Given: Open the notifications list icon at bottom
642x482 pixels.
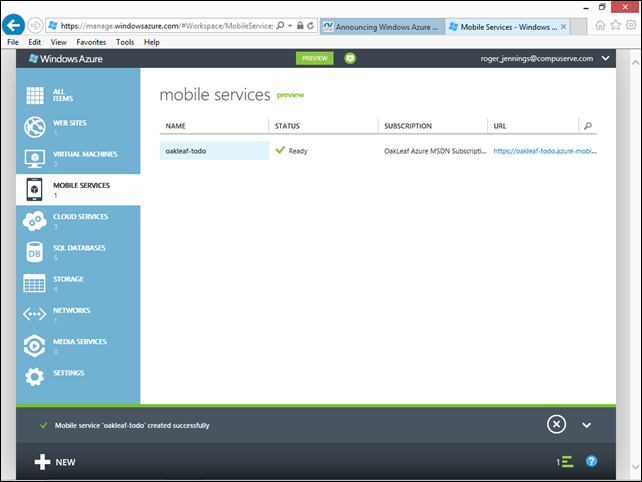Looking at the screenshot, I should click(x=565, y=462).
